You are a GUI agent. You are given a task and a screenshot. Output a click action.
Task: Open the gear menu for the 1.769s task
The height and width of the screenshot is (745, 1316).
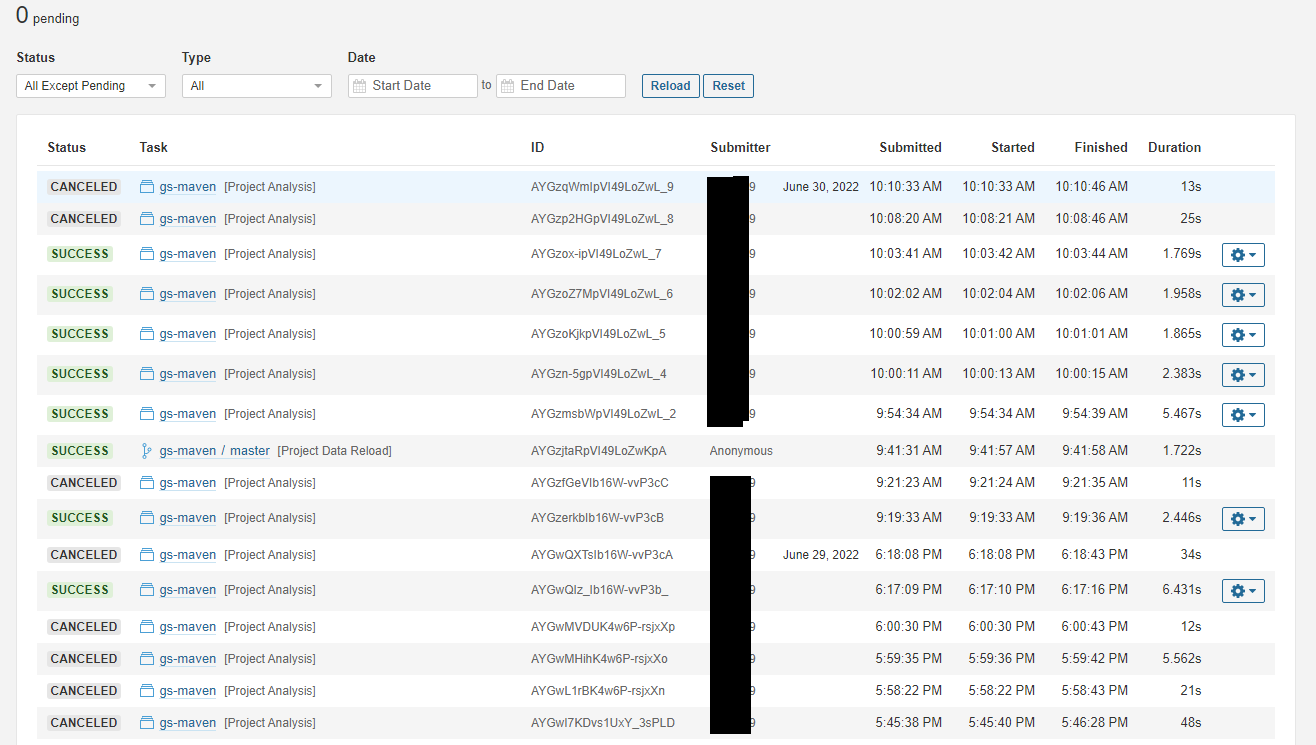pyautogui.click(x=1243, y=255)
